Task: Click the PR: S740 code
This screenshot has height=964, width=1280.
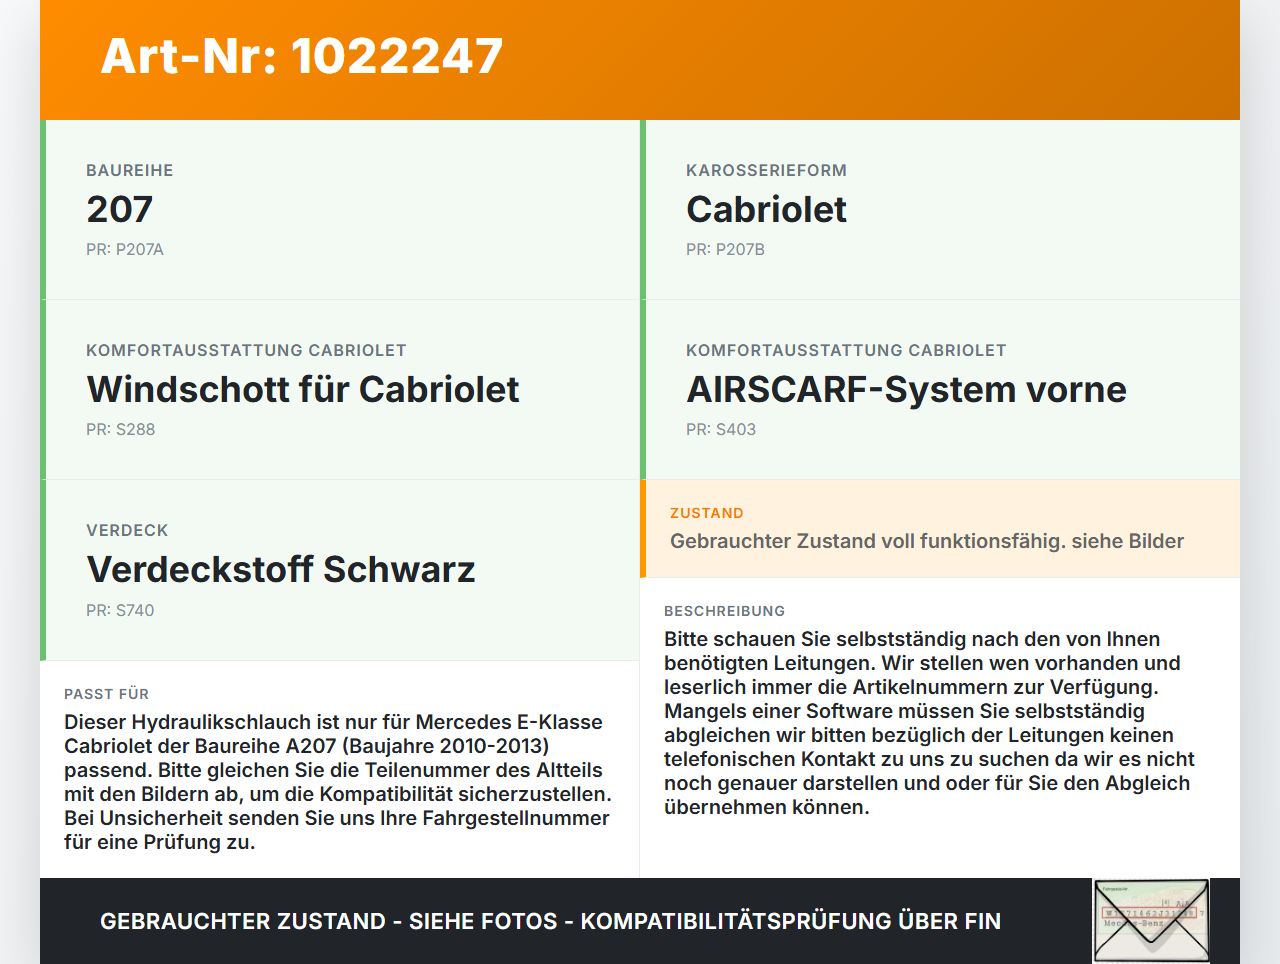Action: pos(120,610)
